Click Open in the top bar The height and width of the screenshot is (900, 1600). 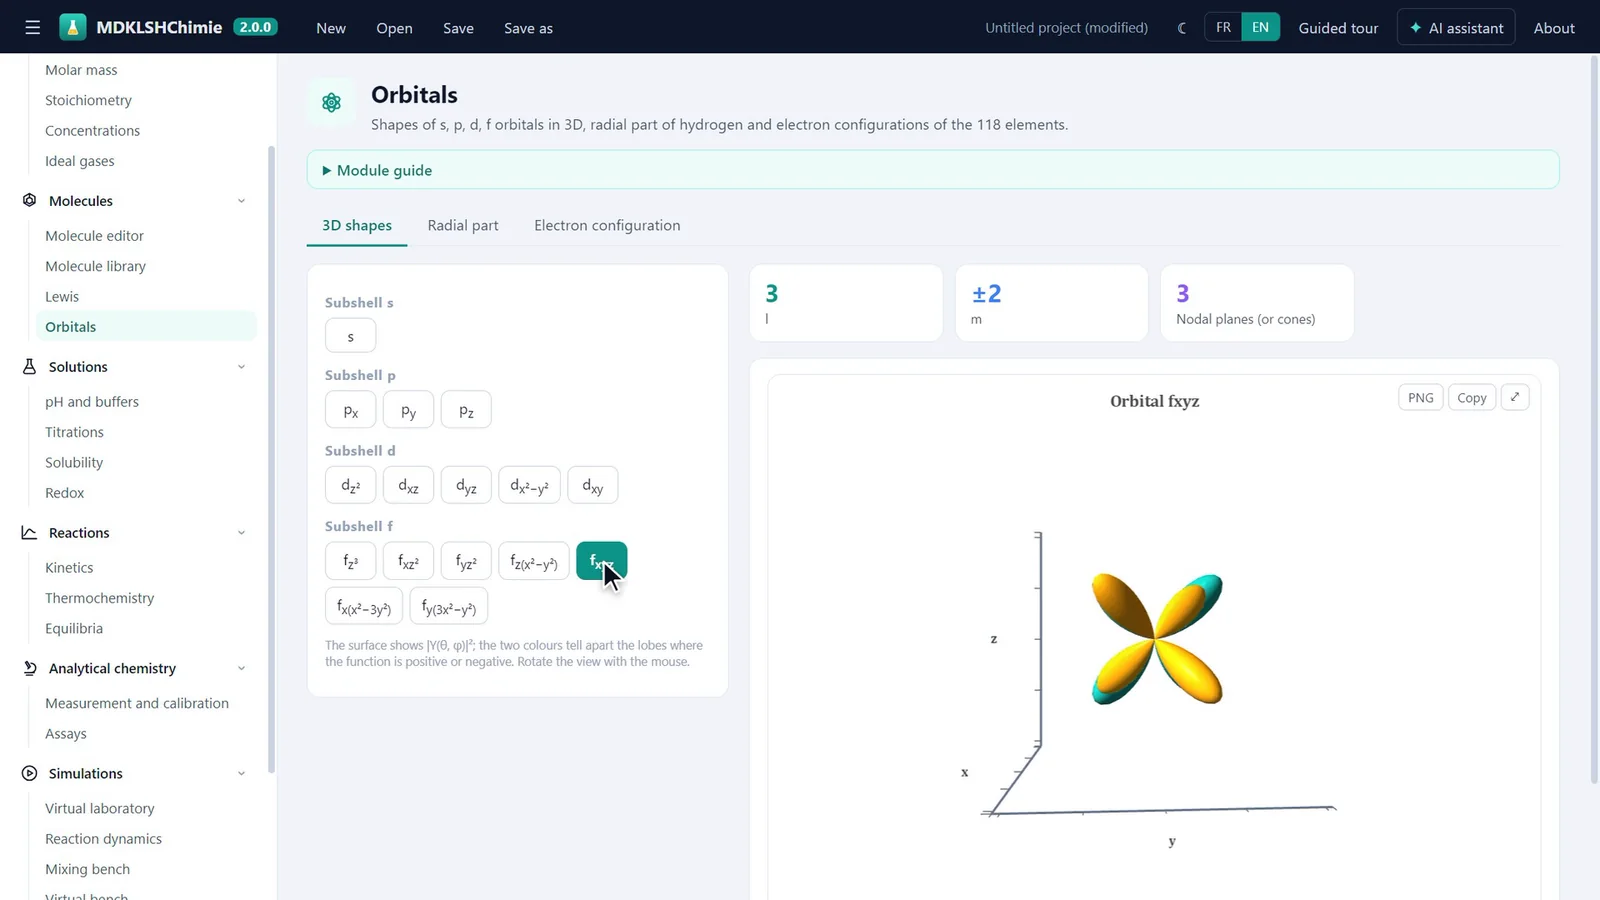pos(394,28)
